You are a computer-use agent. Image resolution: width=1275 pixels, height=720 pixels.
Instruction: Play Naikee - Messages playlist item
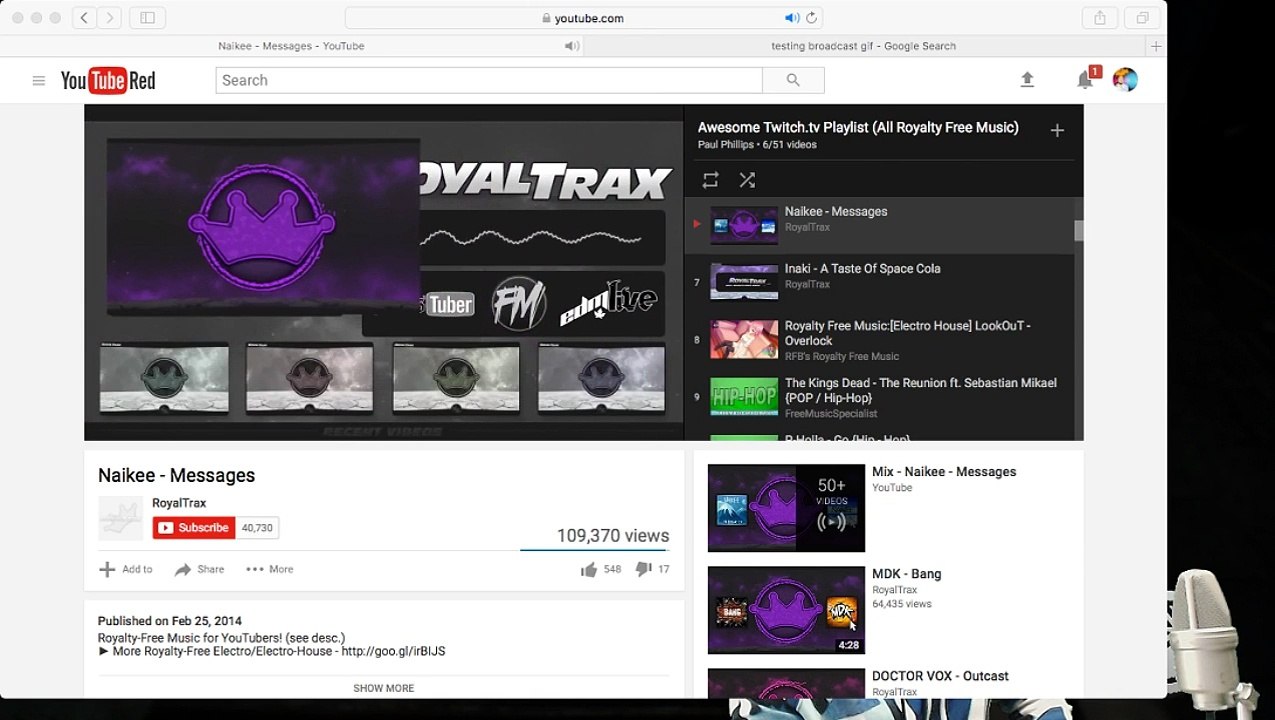coord(879,225)
